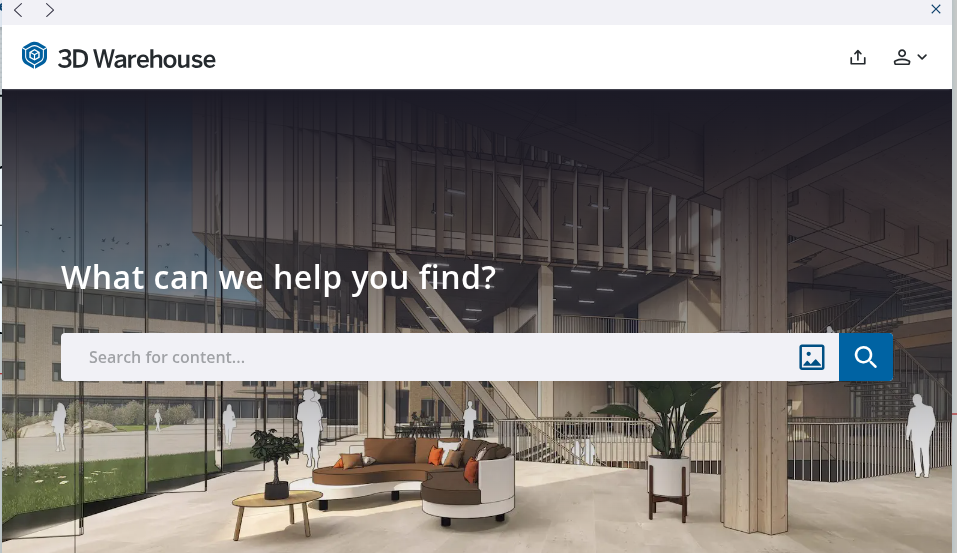Go back with the left arrow
This screenshot has height=553, width=957.
click(18, 10)
